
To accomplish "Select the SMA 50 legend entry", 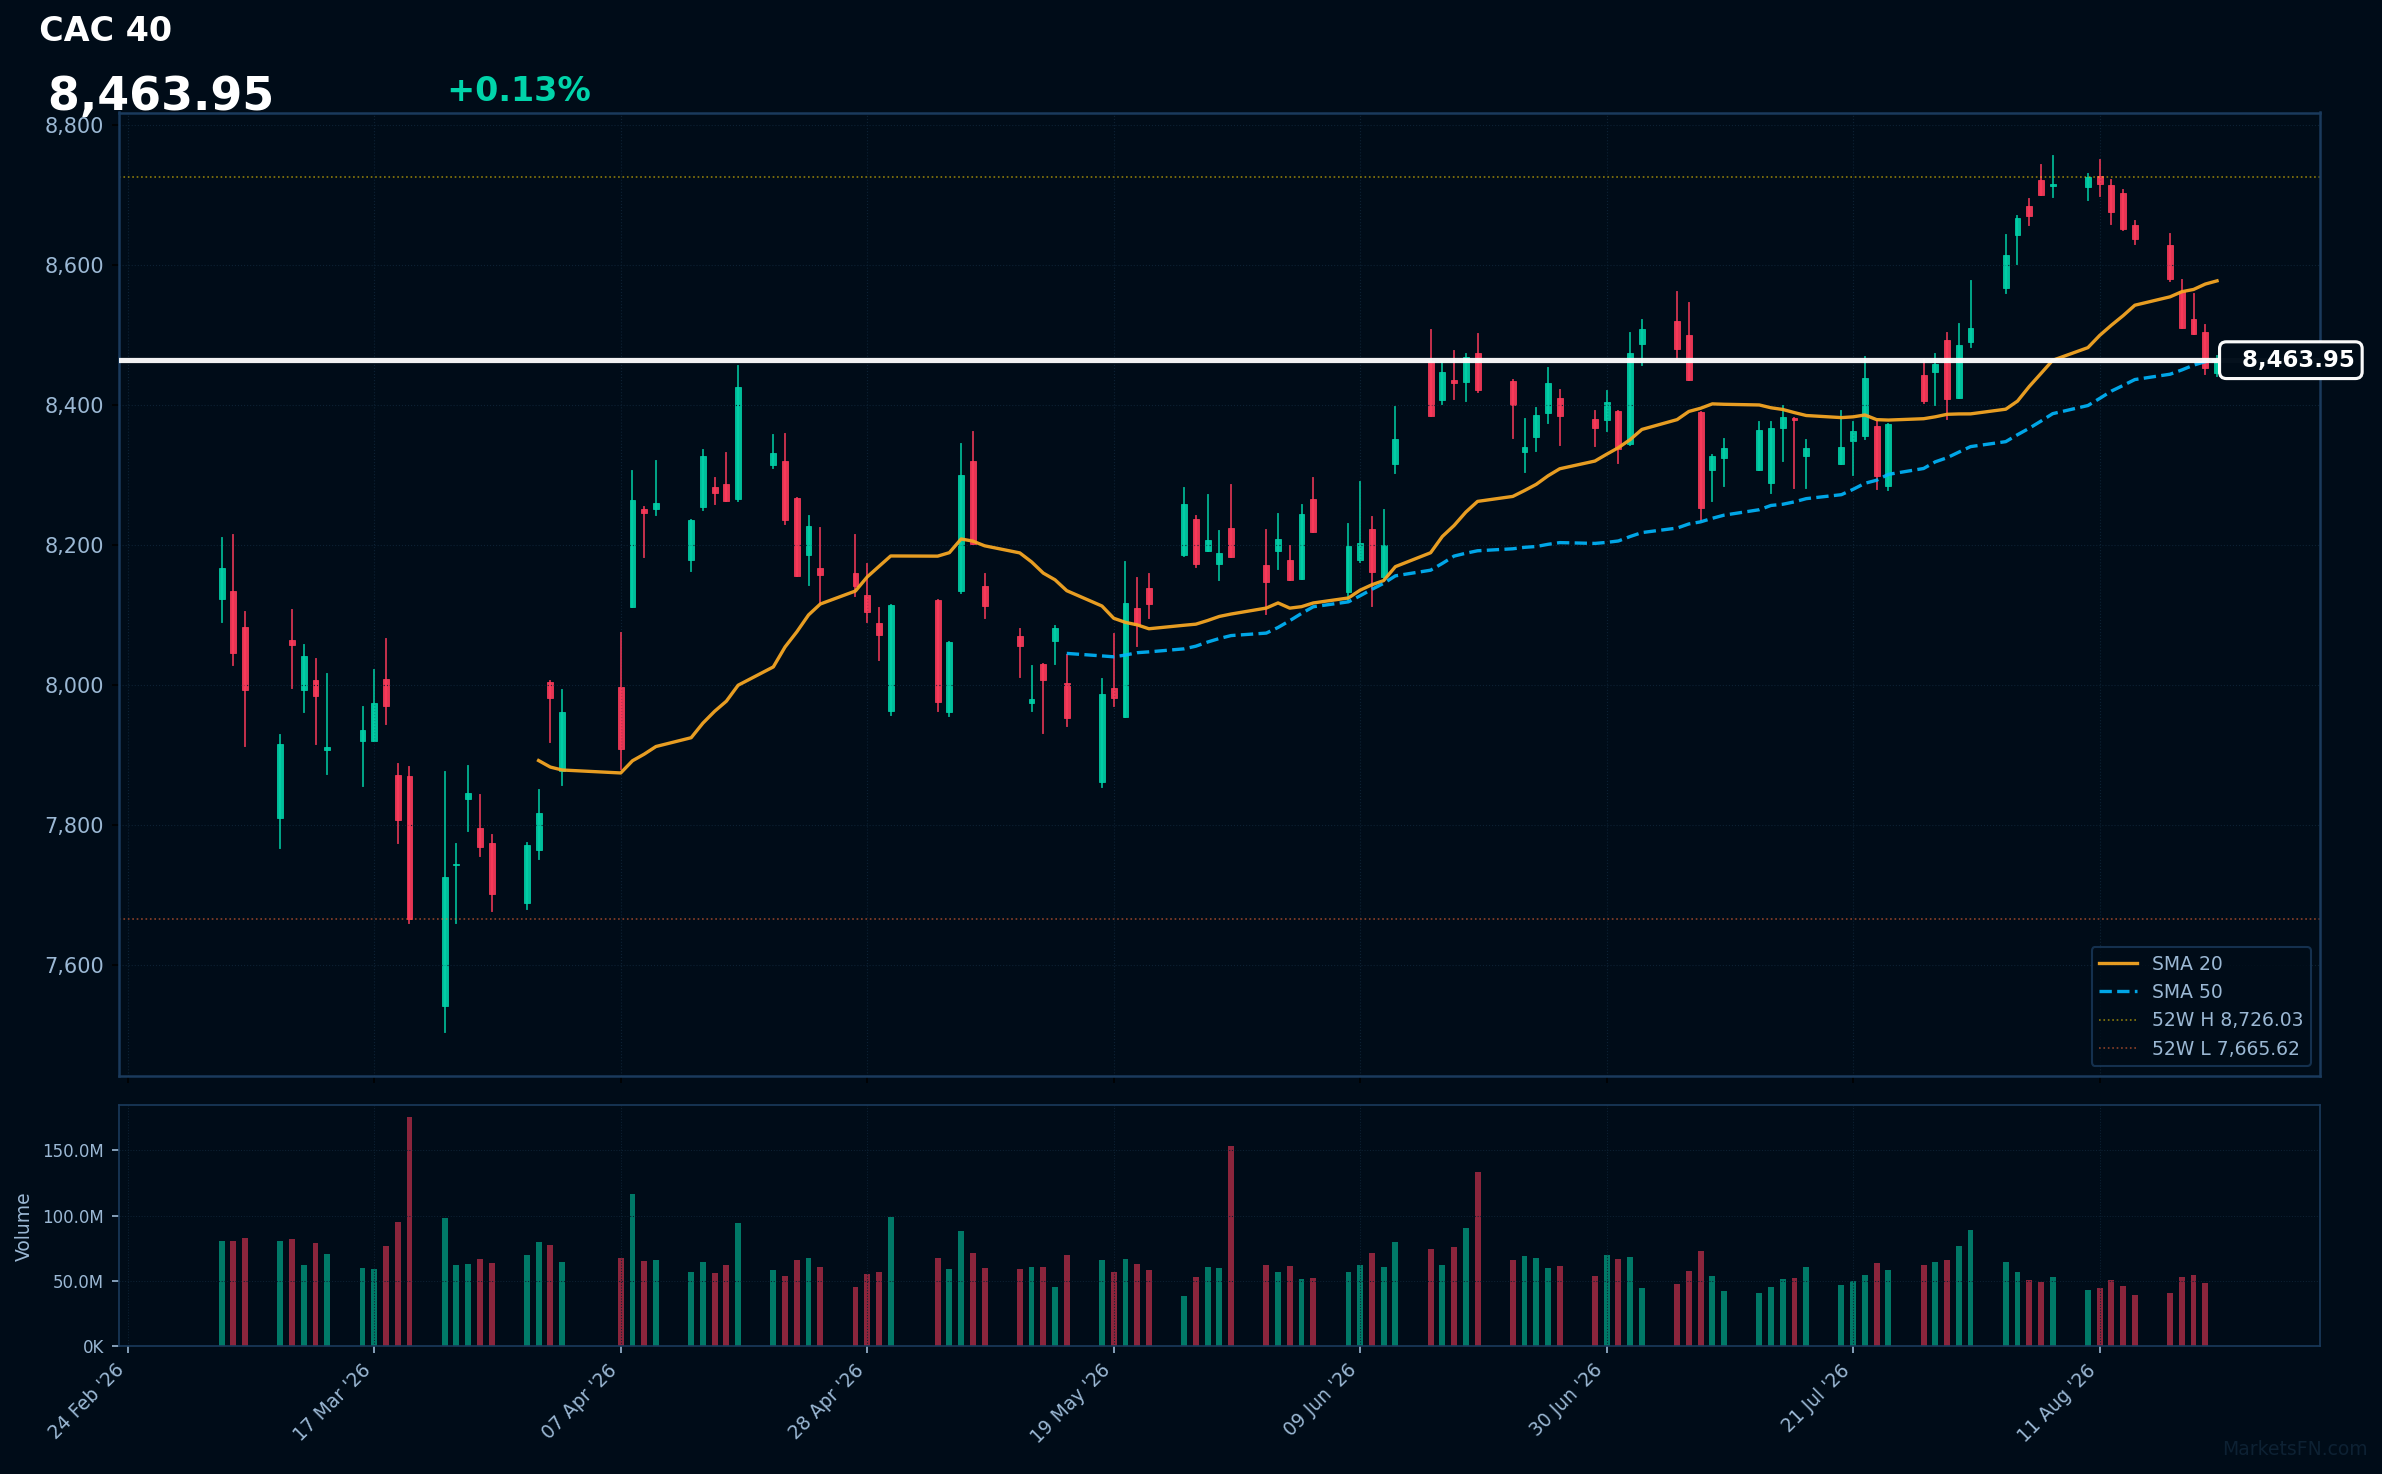I will point(2160,992).
